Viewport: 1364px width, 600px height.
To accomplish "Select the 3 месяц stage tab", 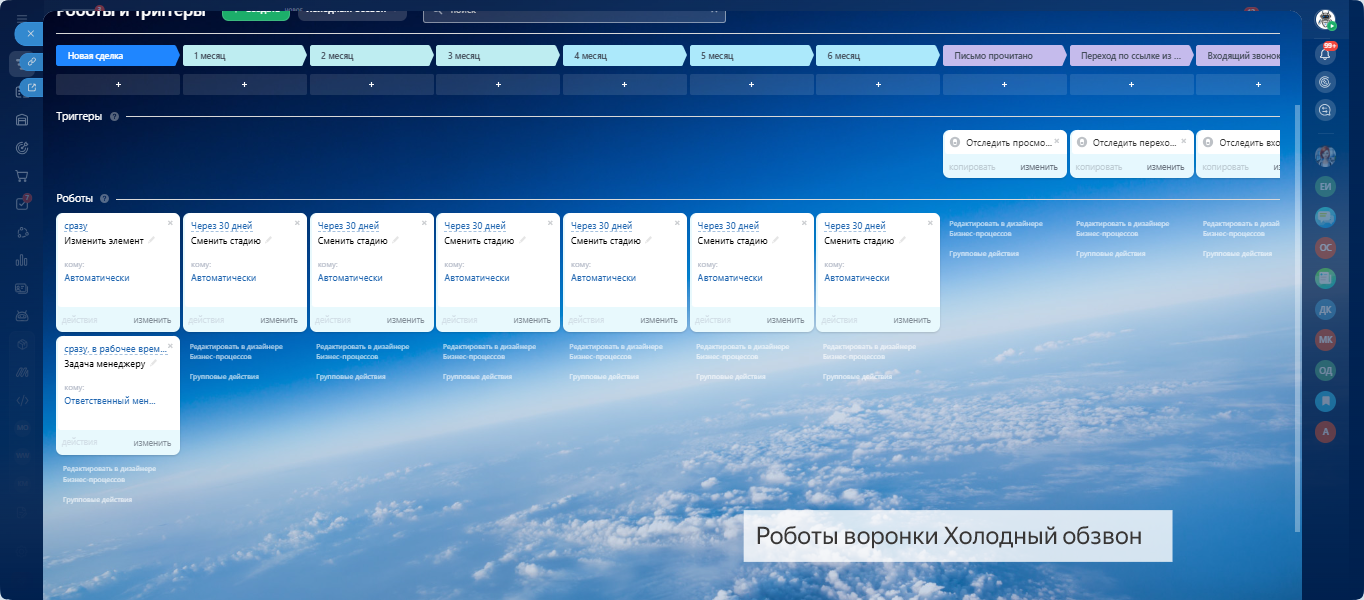I will click(497, 56).
